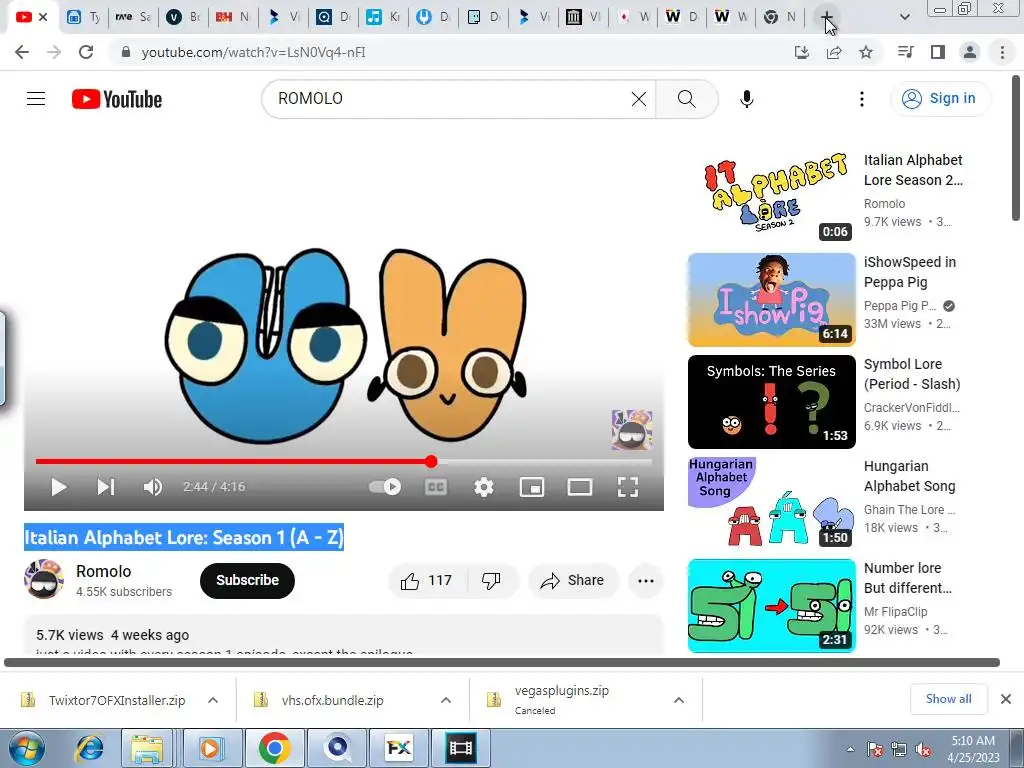The width and height of the screenshot is (1024, 768).
Task: Switch to the tab labeled Ty
Action: (84, 17)
